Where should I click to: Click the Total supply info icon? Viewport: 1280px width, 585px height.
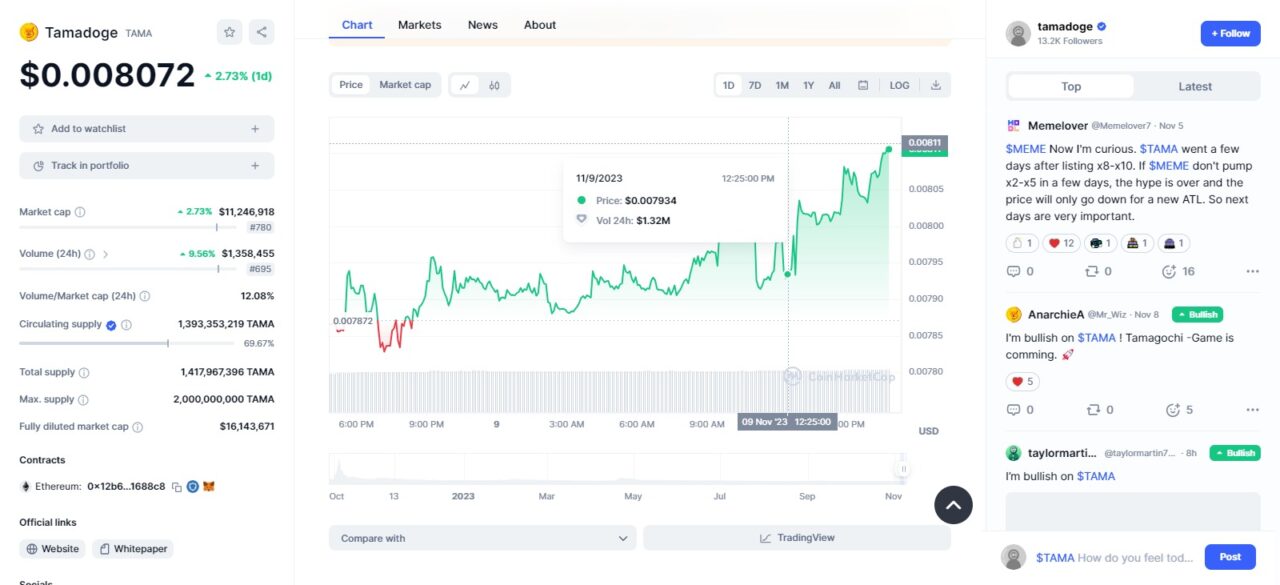(84, 373)
